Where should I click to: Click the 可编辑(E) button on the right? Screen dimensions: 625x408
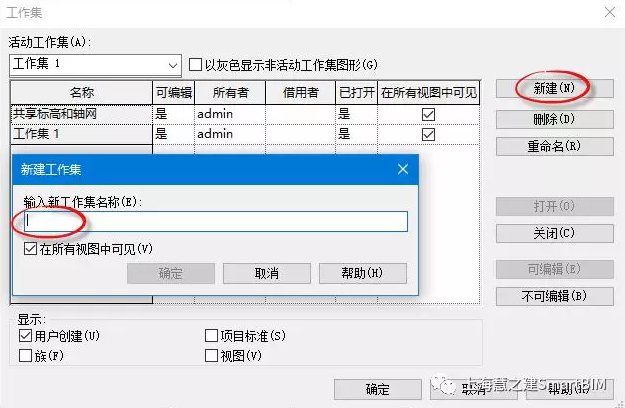[x=554, y=269]
